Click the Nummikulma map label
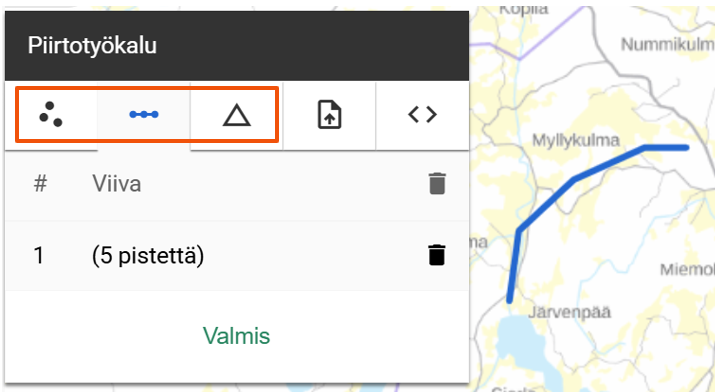Image resolution: width=715 pixels, height=392 pixels. coord(668,45)
